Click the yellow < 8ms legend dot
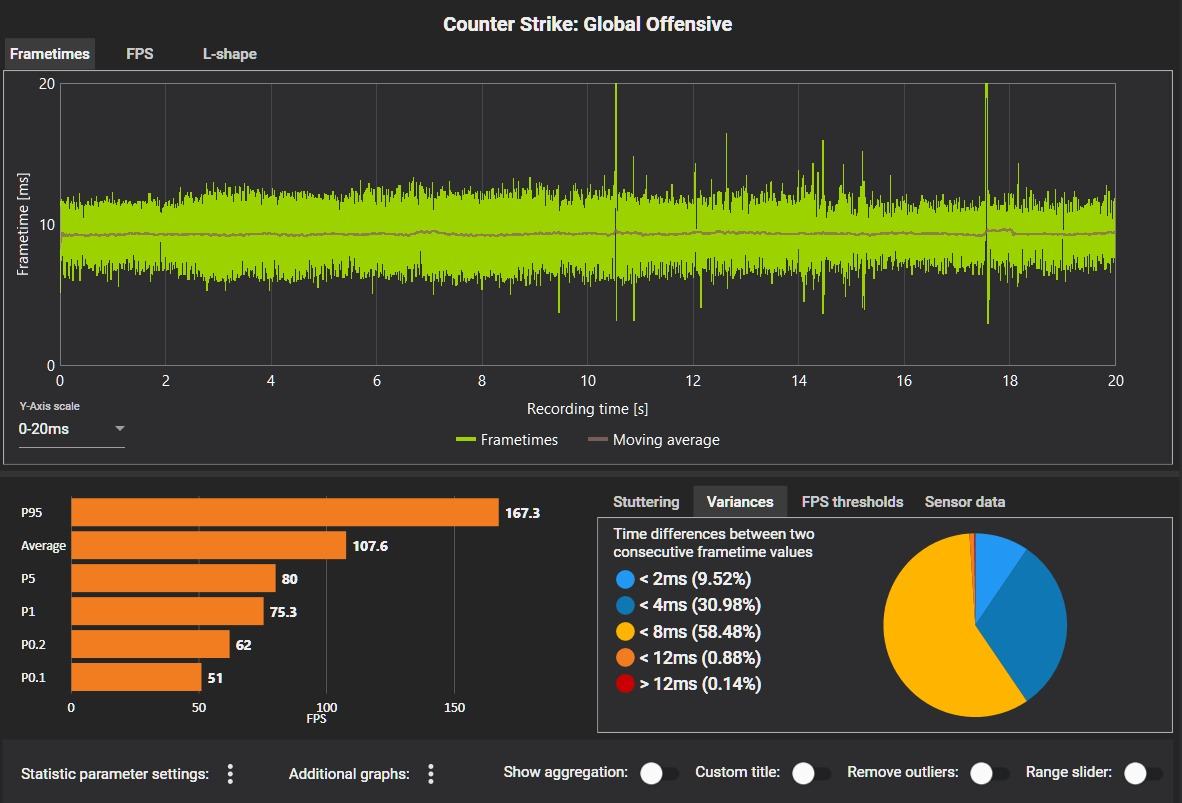Image resolution: width=1182 pixels, height=803 pixels. coord(625,632)
